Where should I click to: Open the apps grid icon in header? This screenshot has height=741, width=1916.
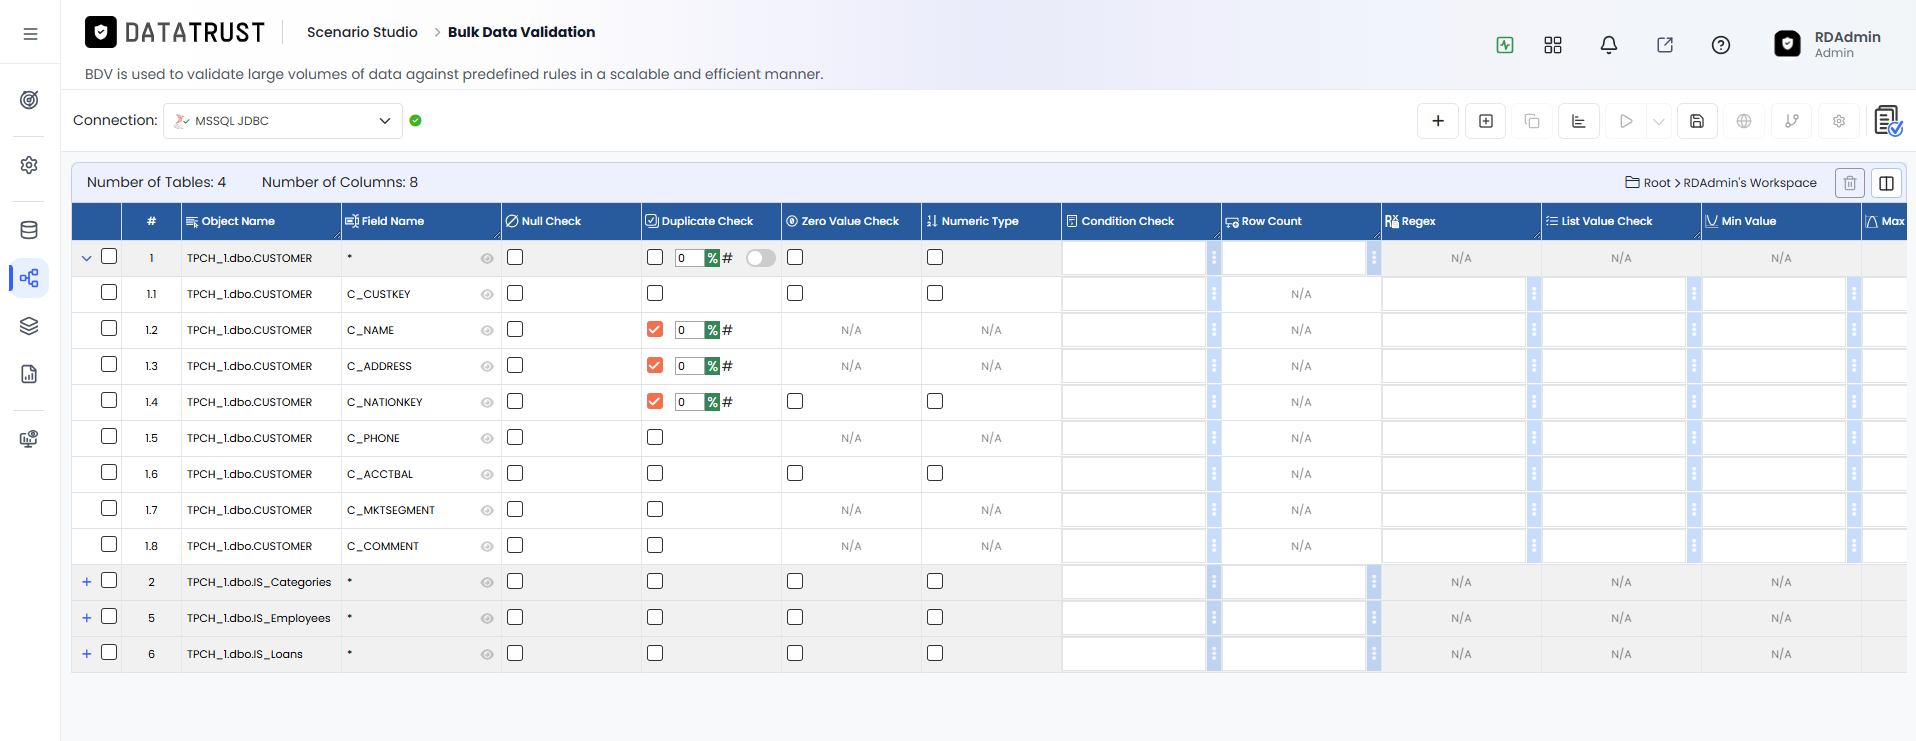(x=1552, y=45)
